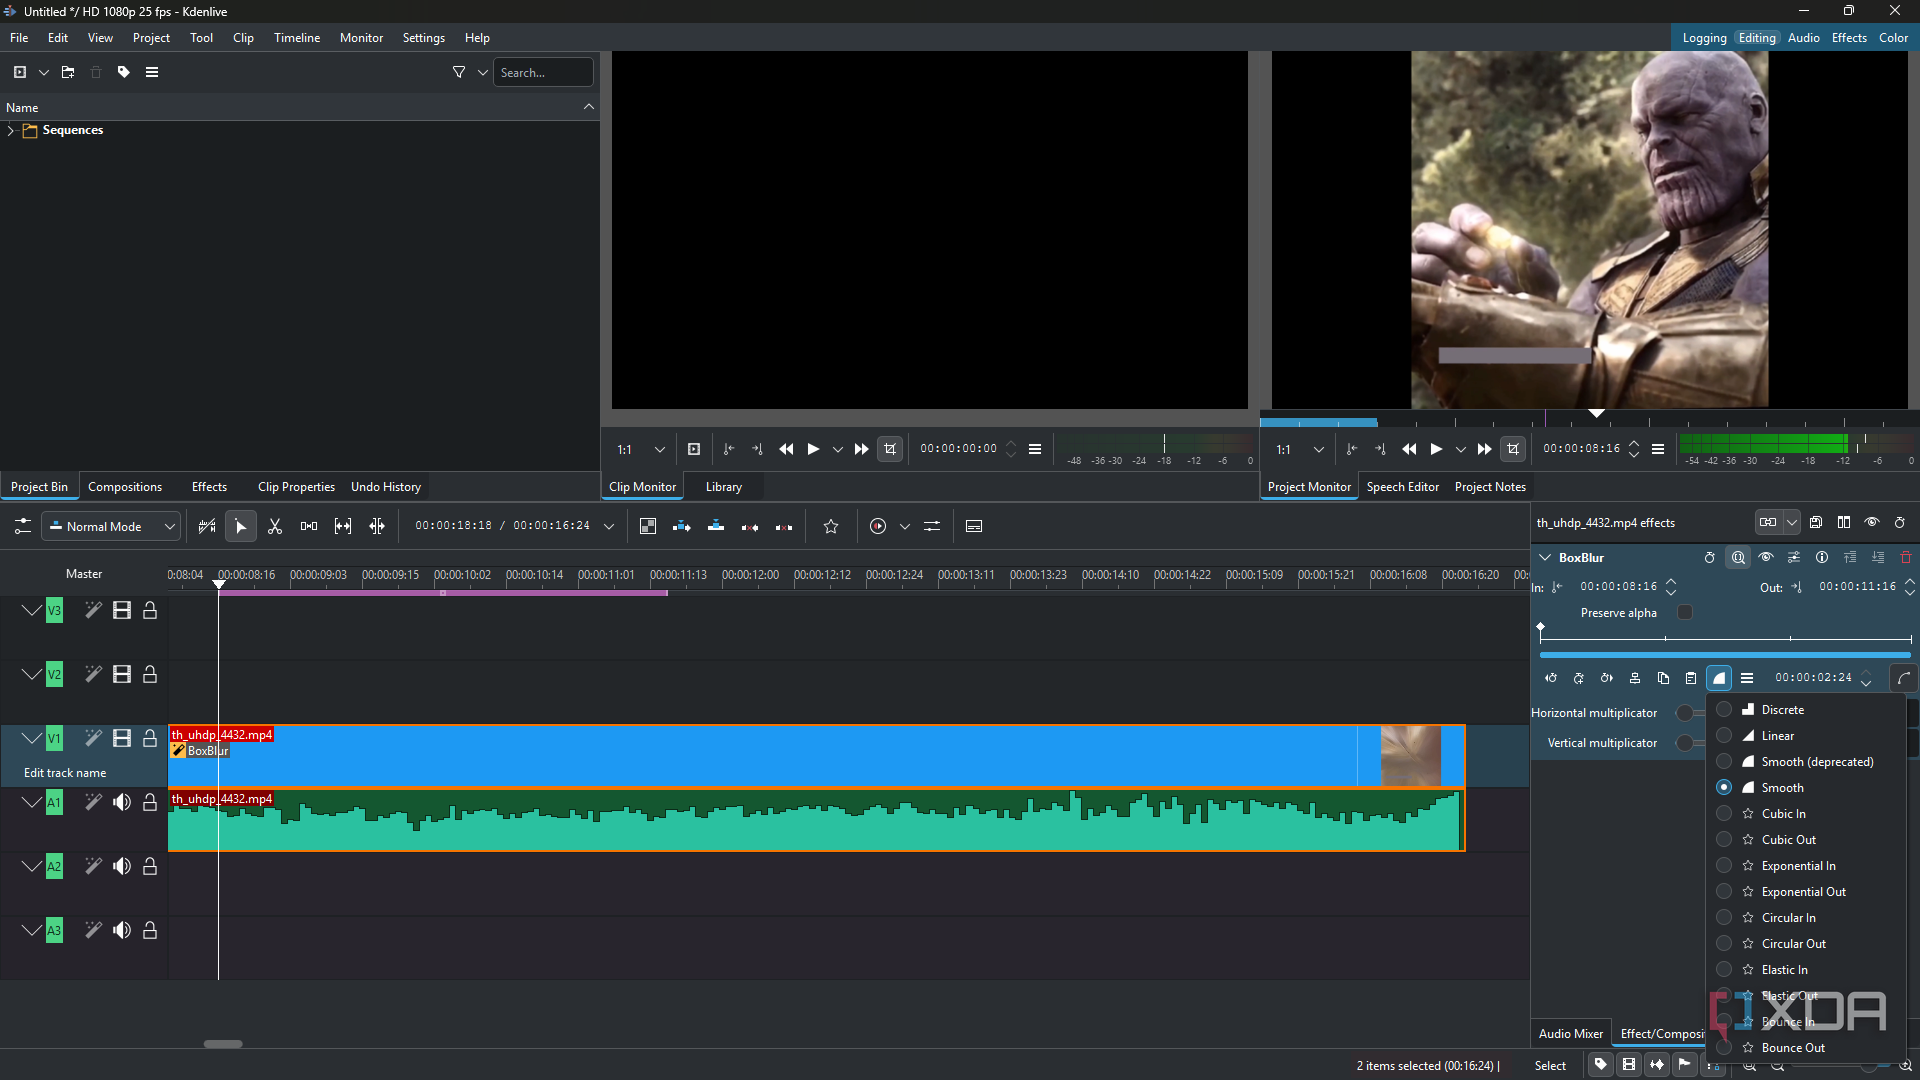This screenshot has height=1080, width=1920.
Task: Toggle BoxBlur effect zone magnifier icon
Action: click(x=1738, y=558)
